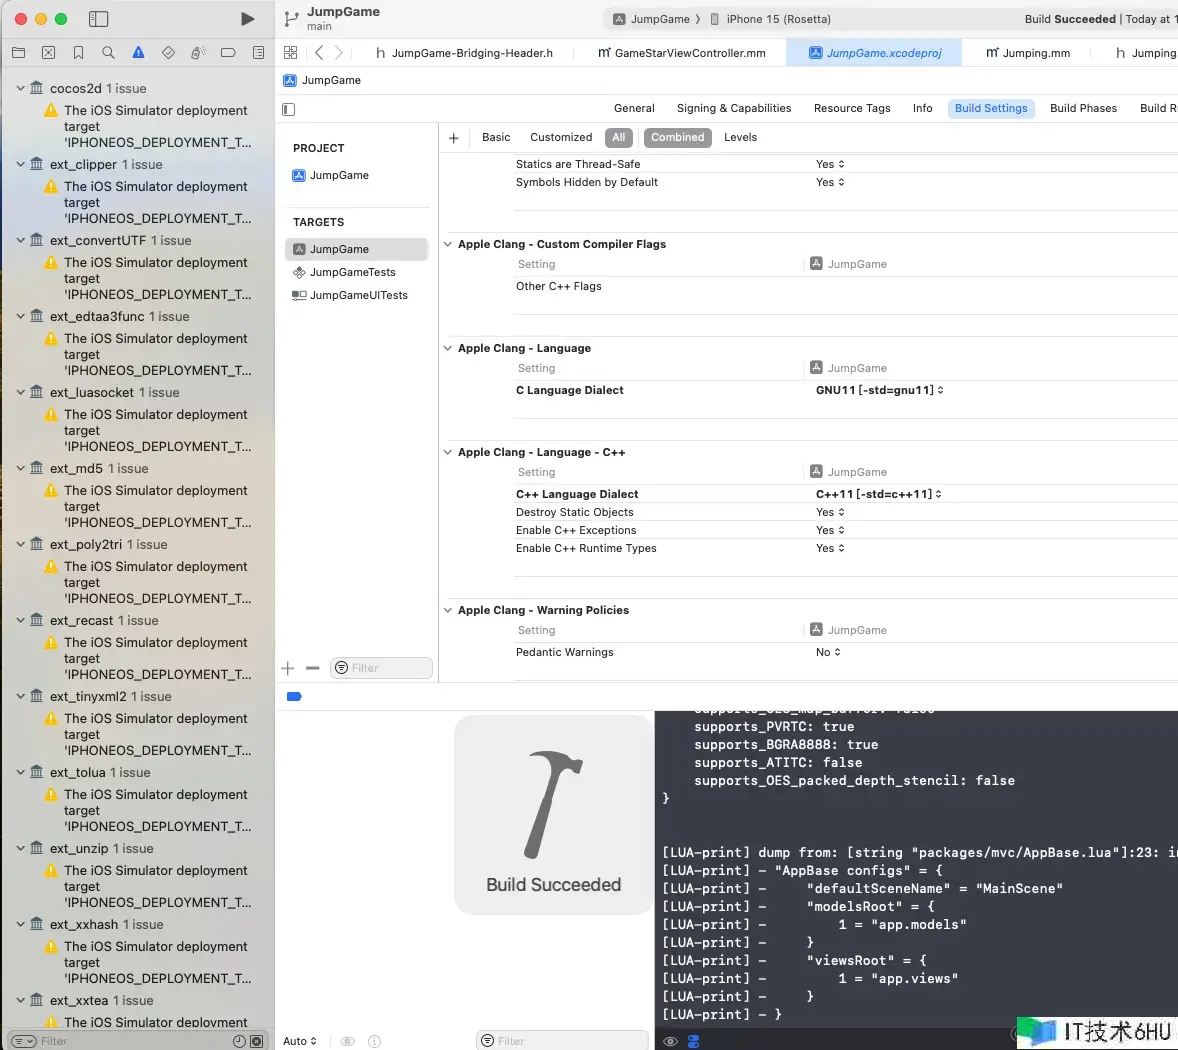Open C++ Language Dialect dropdown
1178x1050 pixels.
pos(879,494)
